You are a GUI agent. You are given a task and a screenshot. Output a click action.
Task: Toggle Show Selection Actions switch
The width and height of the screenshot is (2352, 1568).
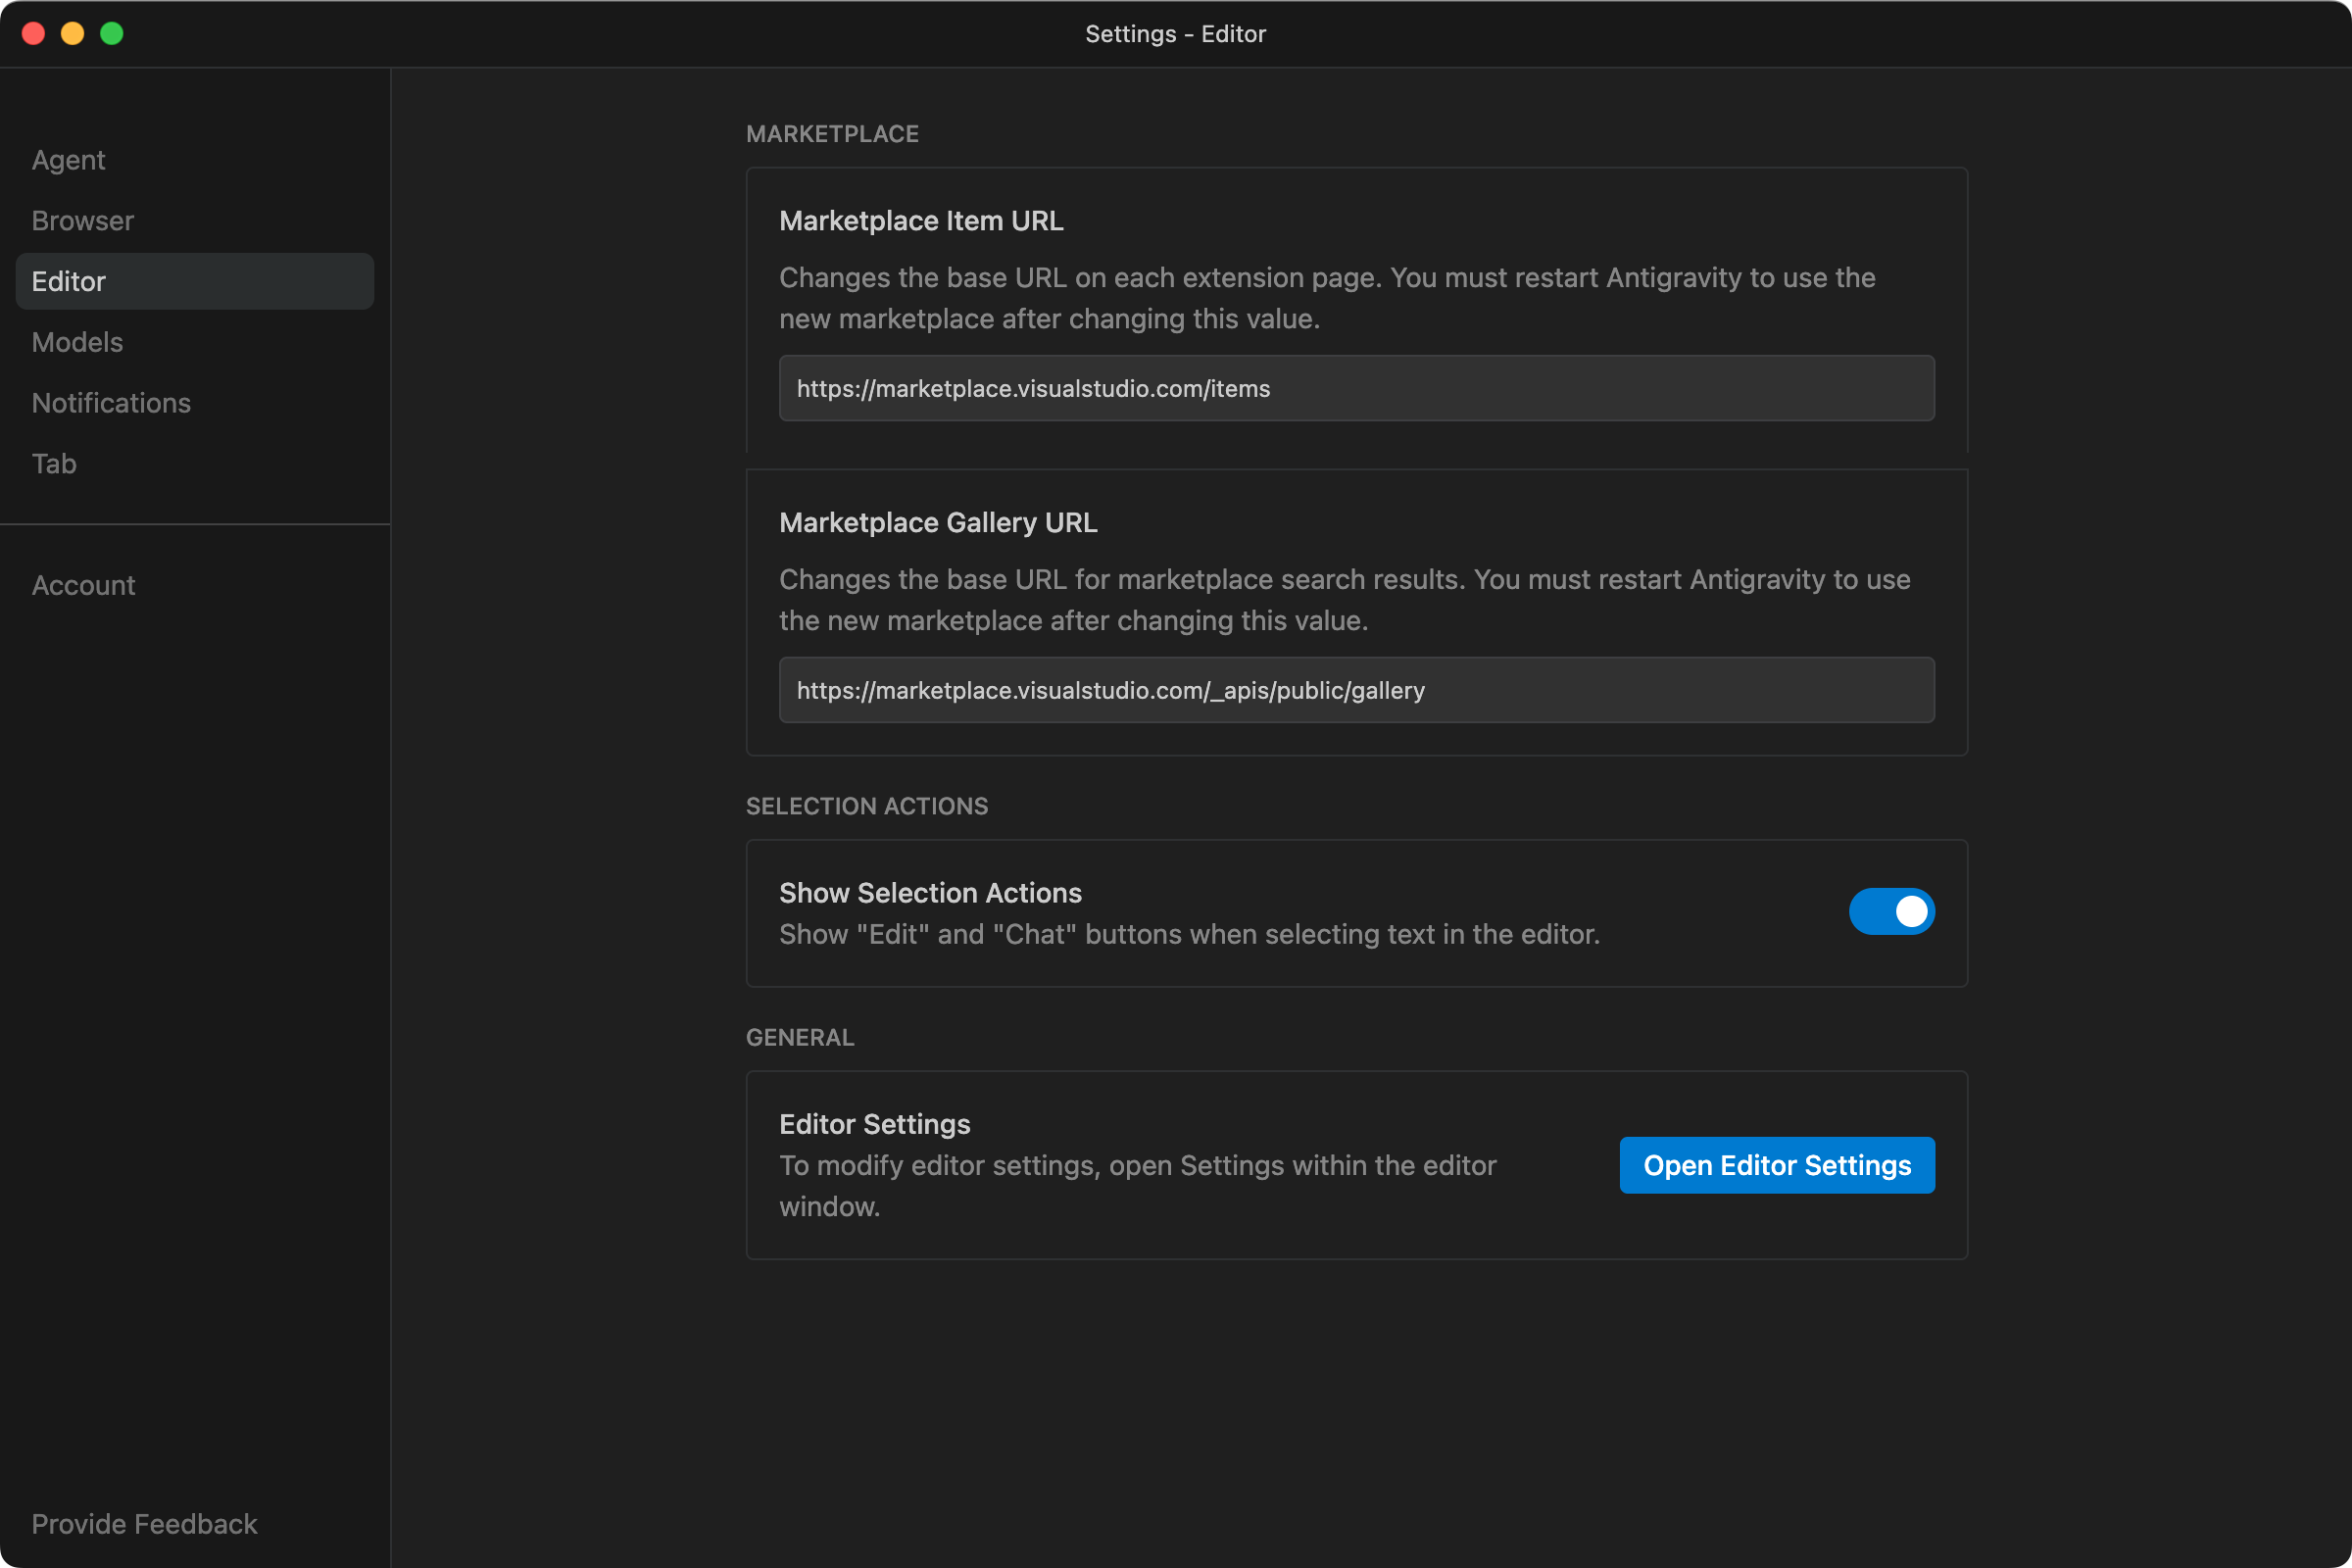[1891, 911]
